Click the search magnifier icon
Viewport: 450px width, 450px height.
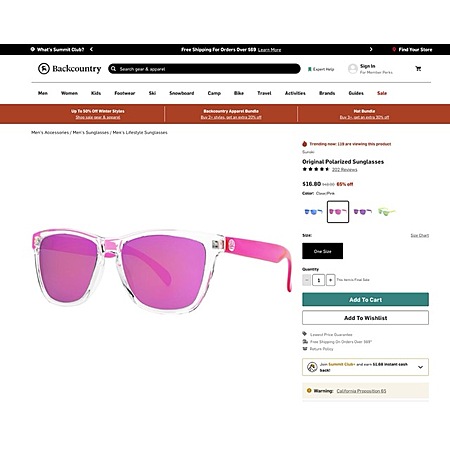tap(113, 69)
